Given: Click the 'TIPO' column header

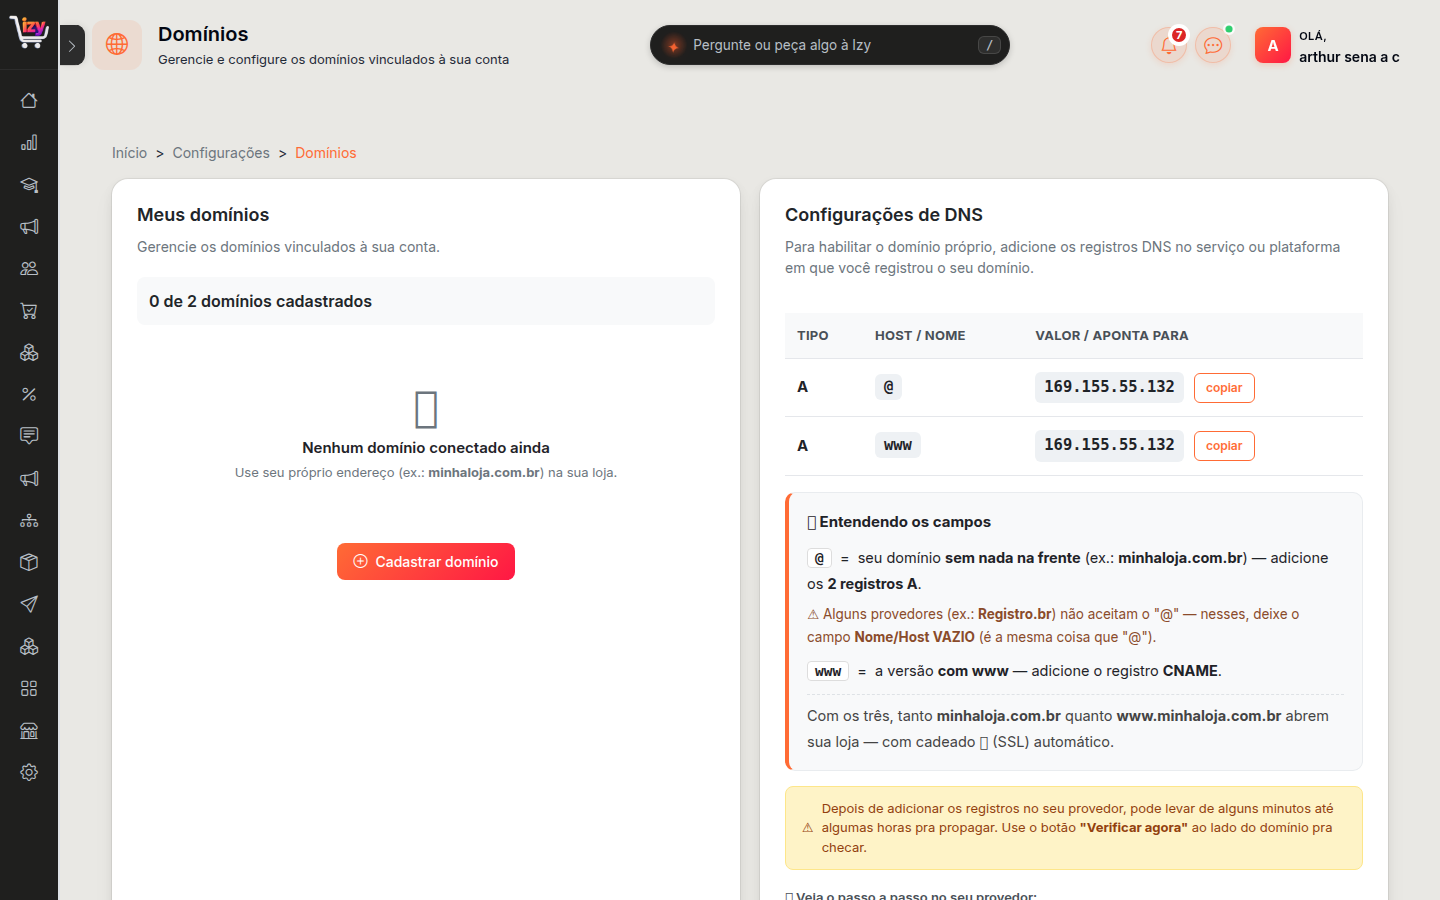Looking at the screenshot, I should (813, 336).
